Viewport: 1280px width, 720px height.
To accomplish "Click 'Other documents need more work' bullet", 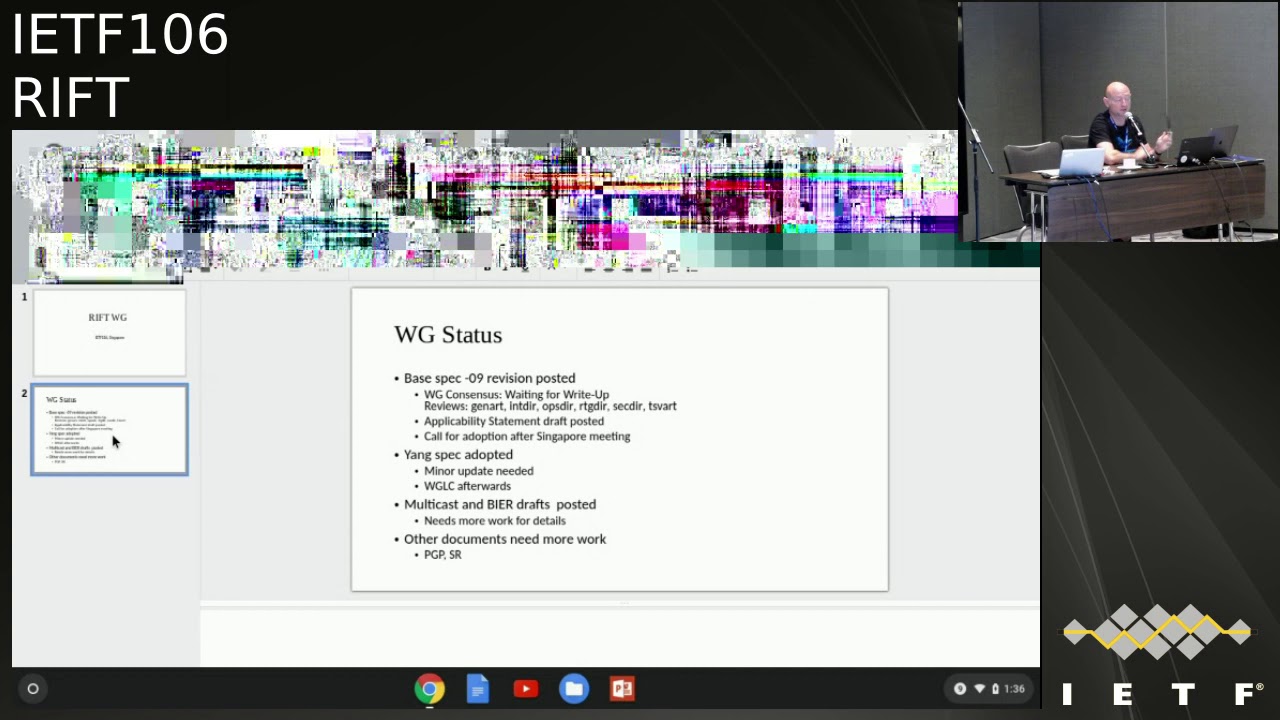I will (x=504, y=539).
